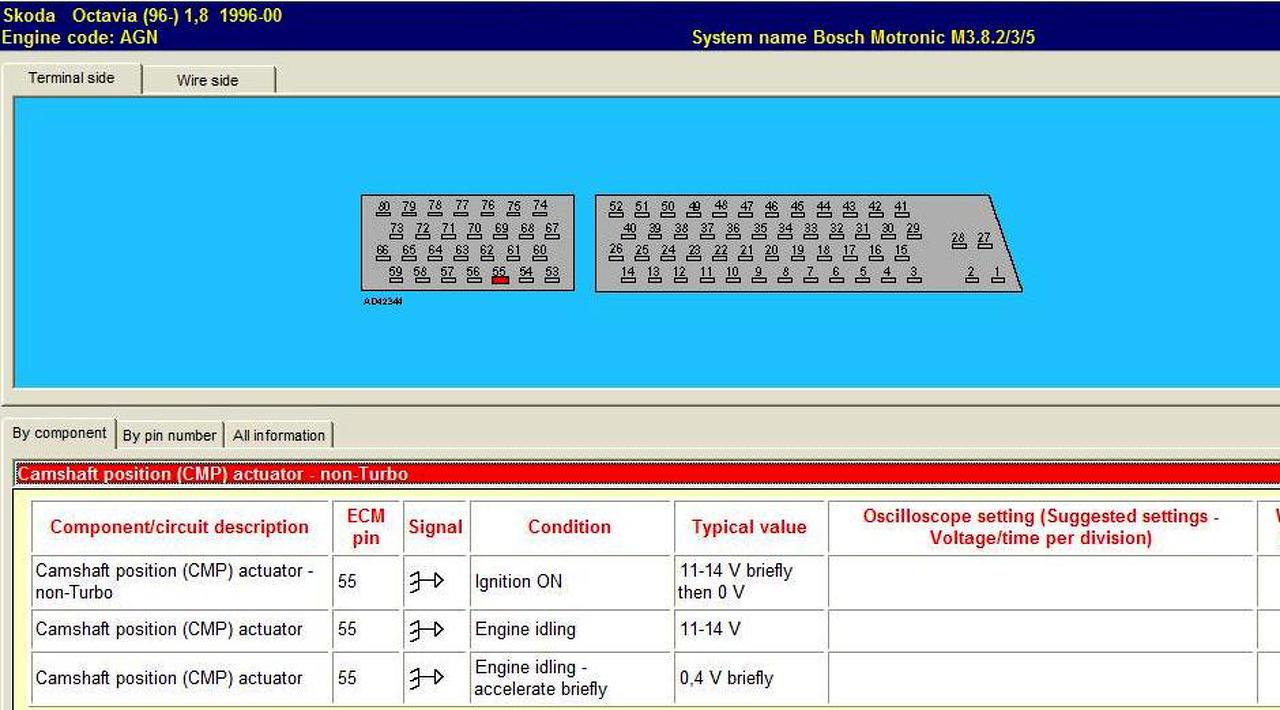Select the red Camshaft position actuator header bar

pyautogui.click(x=647, y=474)
